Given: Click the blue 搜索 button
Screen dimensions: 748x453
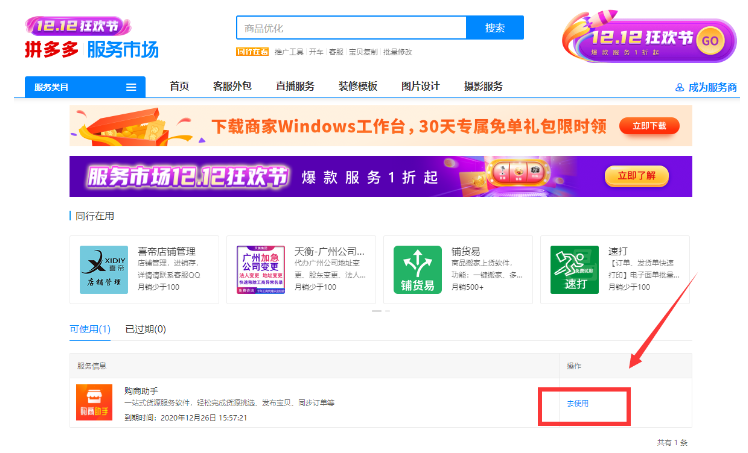Looking at the screenshot, I should point(495,28).
